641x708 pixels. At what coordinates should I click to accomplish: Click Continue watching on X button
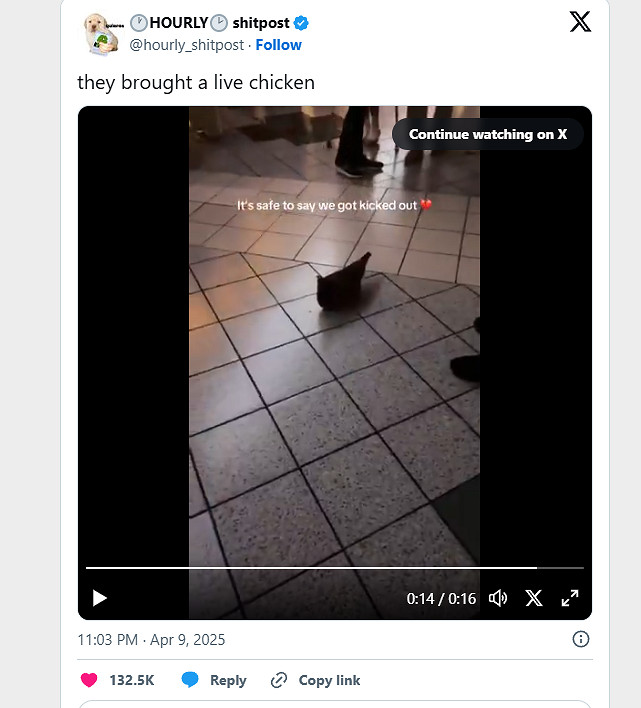click(x=488, y=134)
